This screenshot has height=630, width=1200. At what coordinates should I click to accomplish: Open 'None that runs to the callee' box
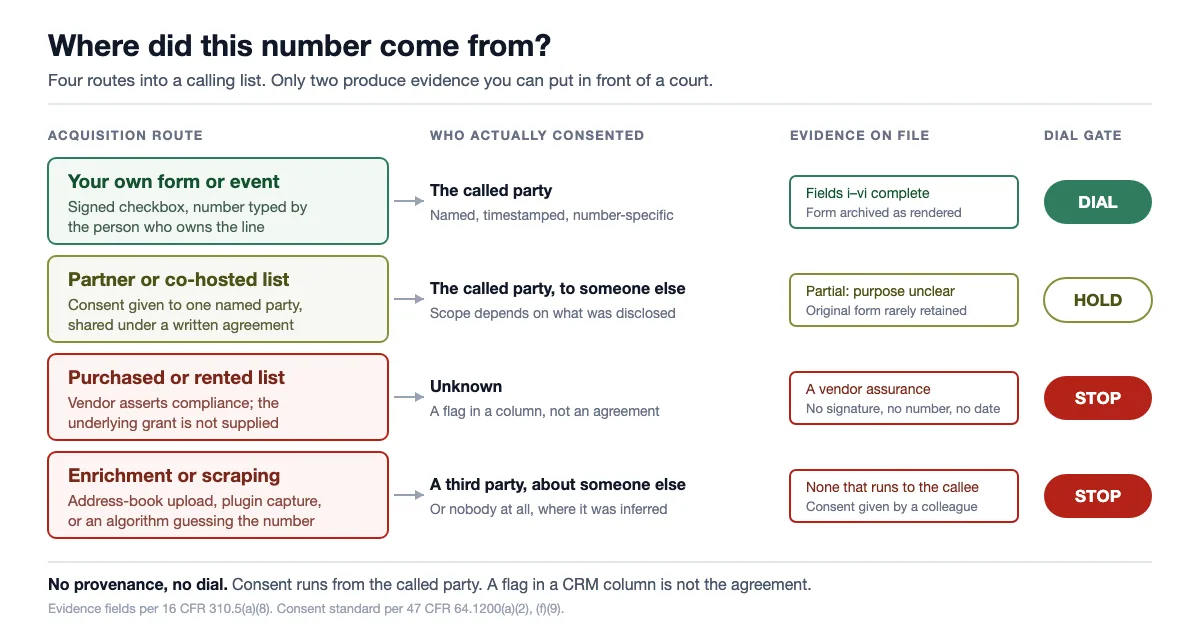pyautogui.click(x=904, y=496)
